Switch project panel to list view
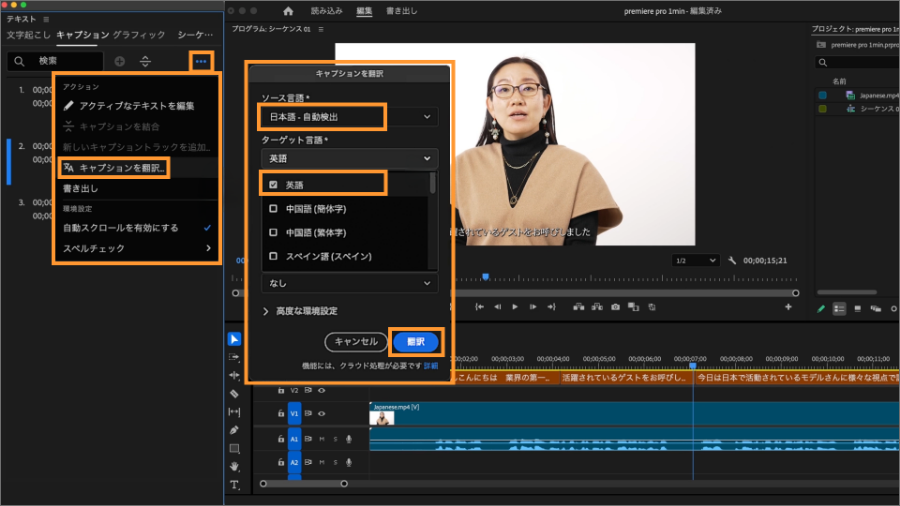This screenshot has height=506, width=900. click(839, 309)
